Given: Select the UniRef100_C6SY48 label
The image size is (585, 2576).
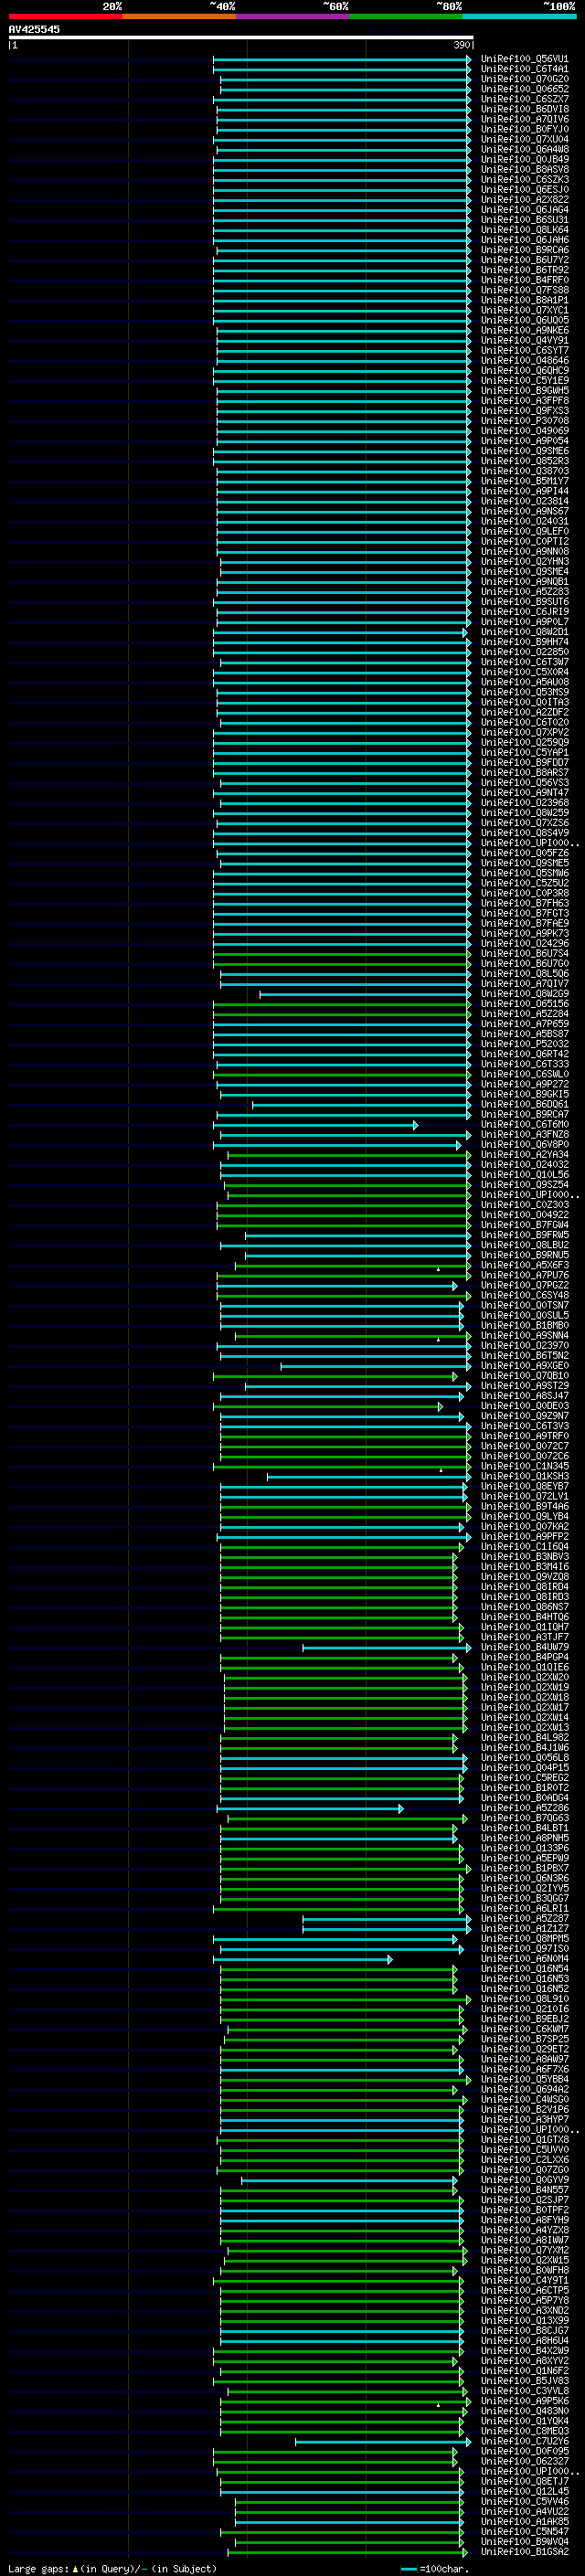Looking at the screenshot, I should (525, 1295).
